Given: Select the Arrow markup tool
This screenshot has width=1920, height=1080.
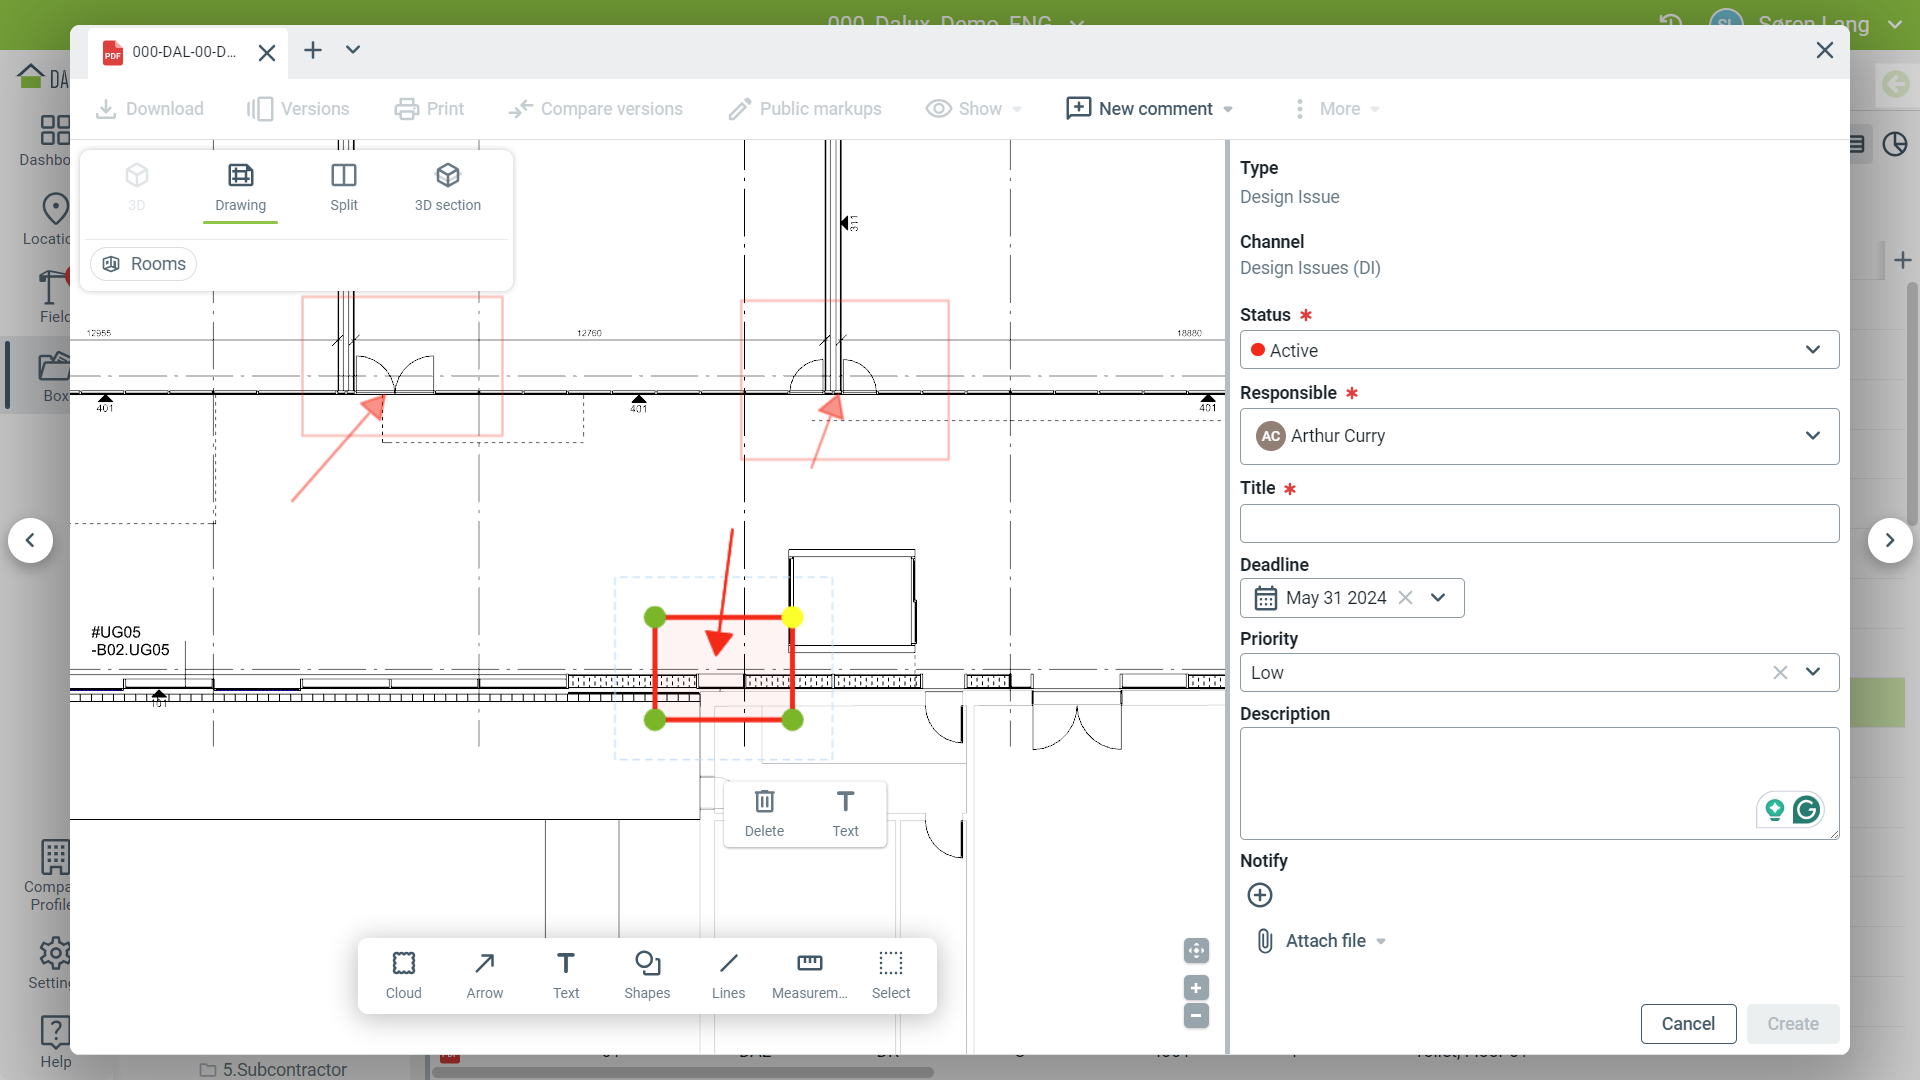Looking at the screenshot, I should [484, 975].
